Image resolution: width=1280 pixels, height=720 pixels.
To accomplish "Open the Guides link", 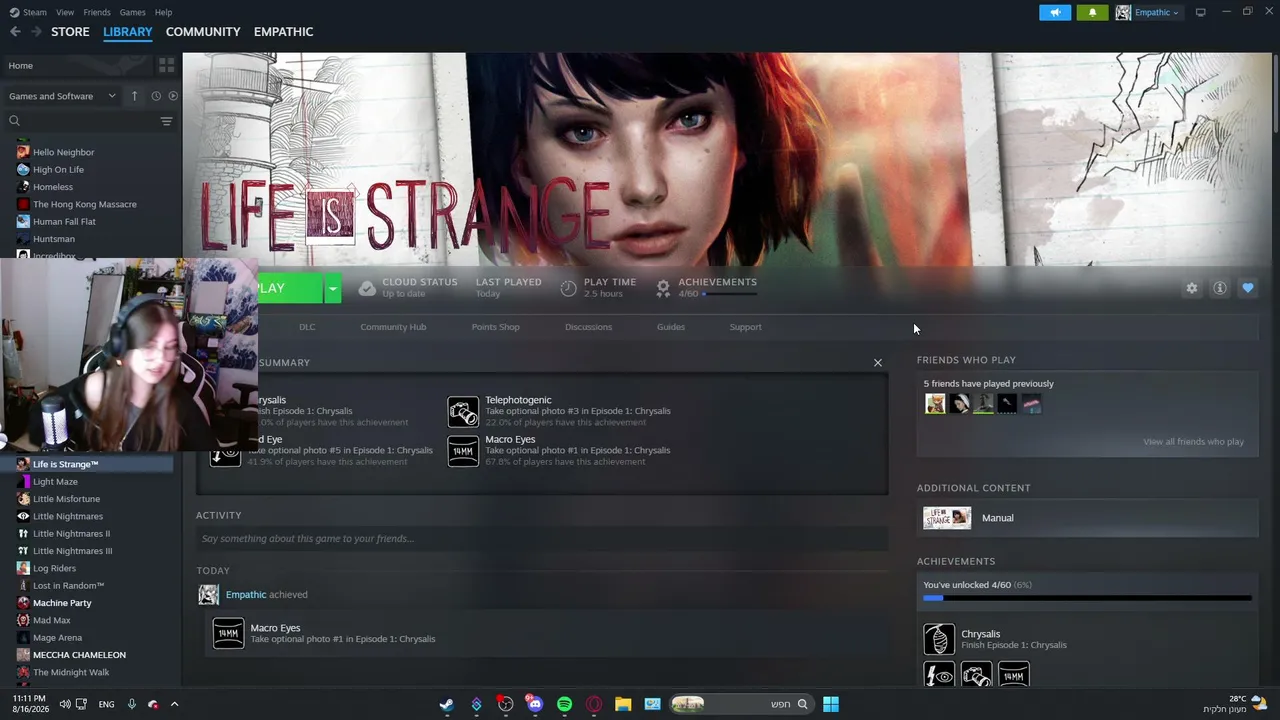I will click(671, 327).
